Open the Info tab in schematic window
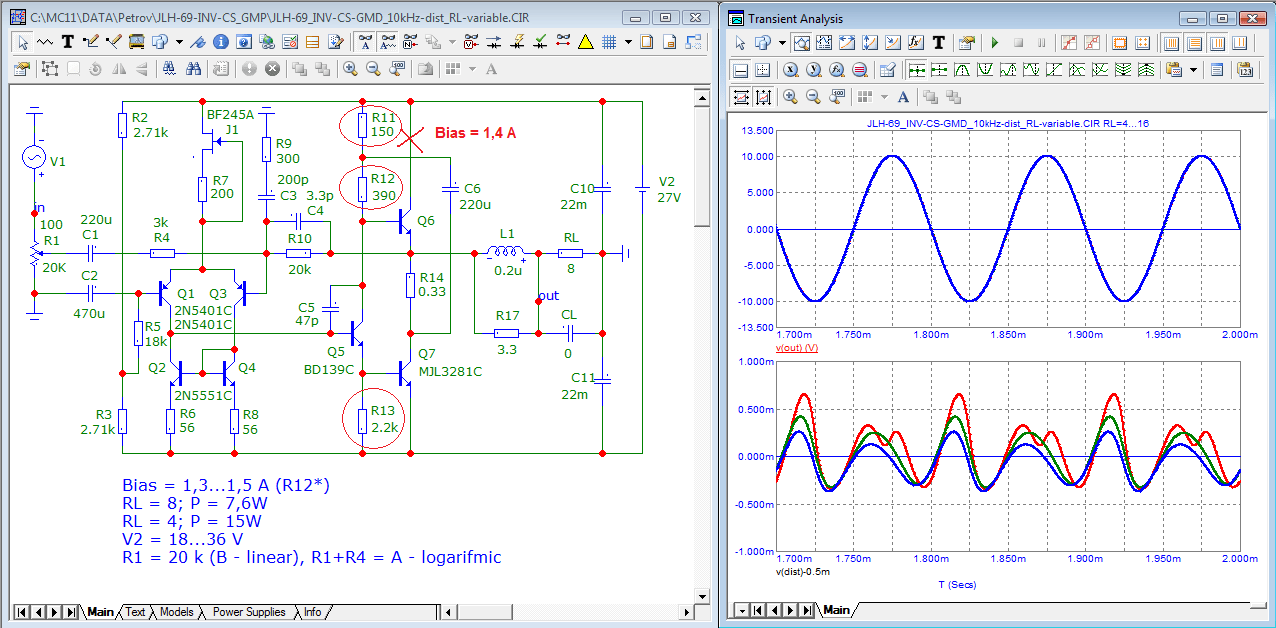The height and width of the screenshot is (628, 1276). [x=313, y=612]
